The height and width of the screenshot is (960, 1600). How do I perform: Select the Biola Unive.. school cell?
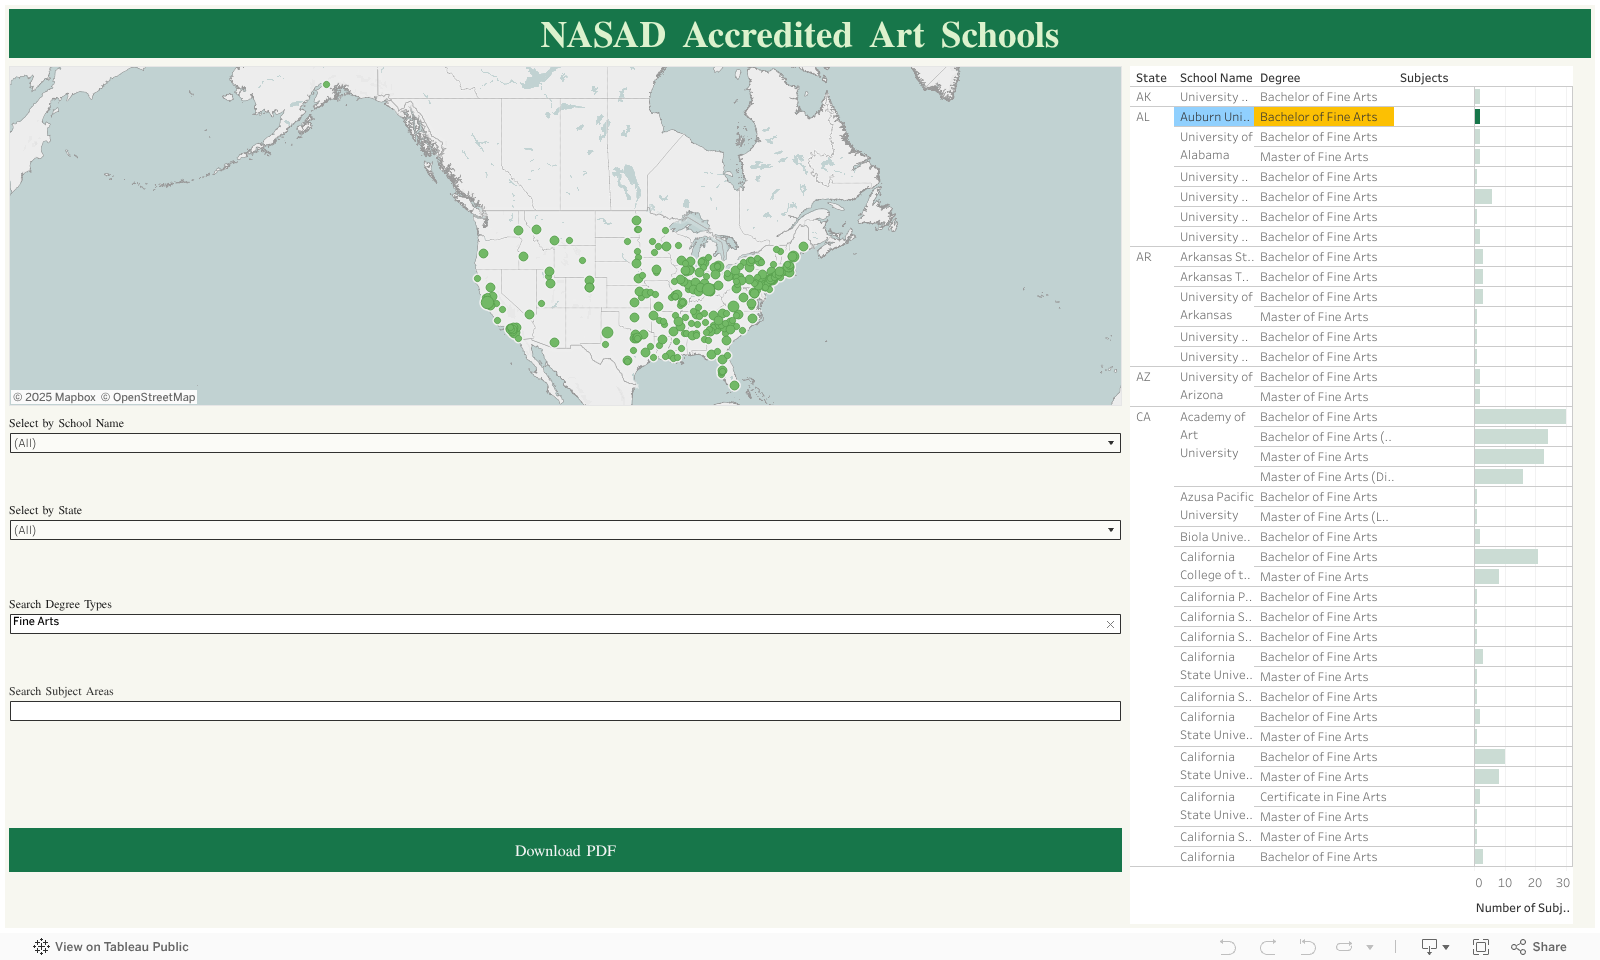tap(1215, 537)
